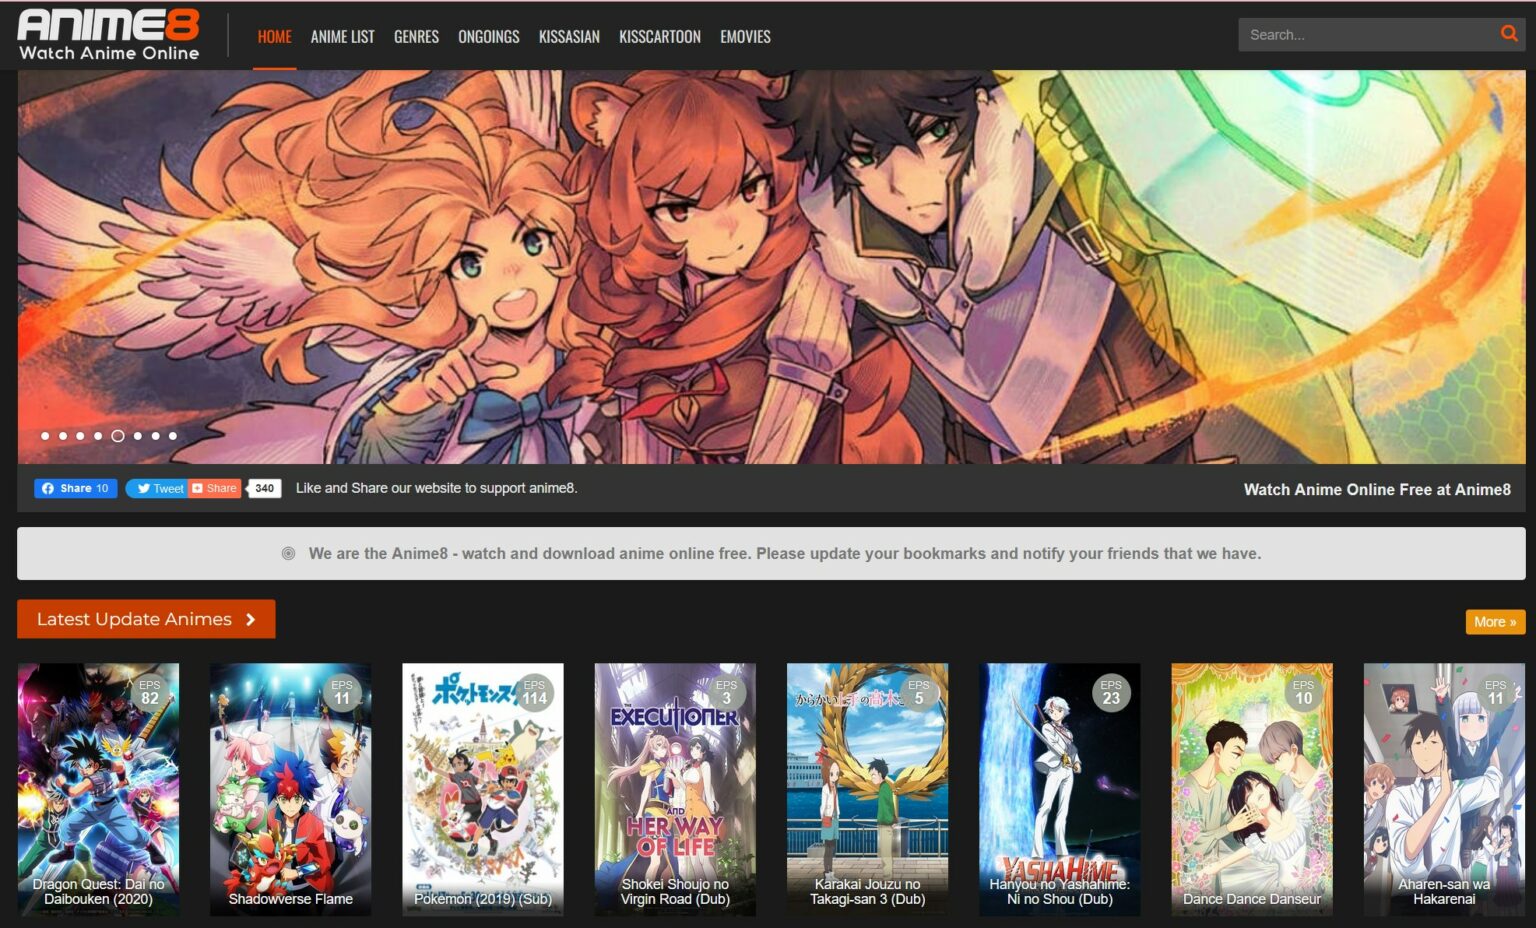Click the 'Shadowverse Flame' title text
This screenshot has width=1536, height=928.
pos(290,899)
